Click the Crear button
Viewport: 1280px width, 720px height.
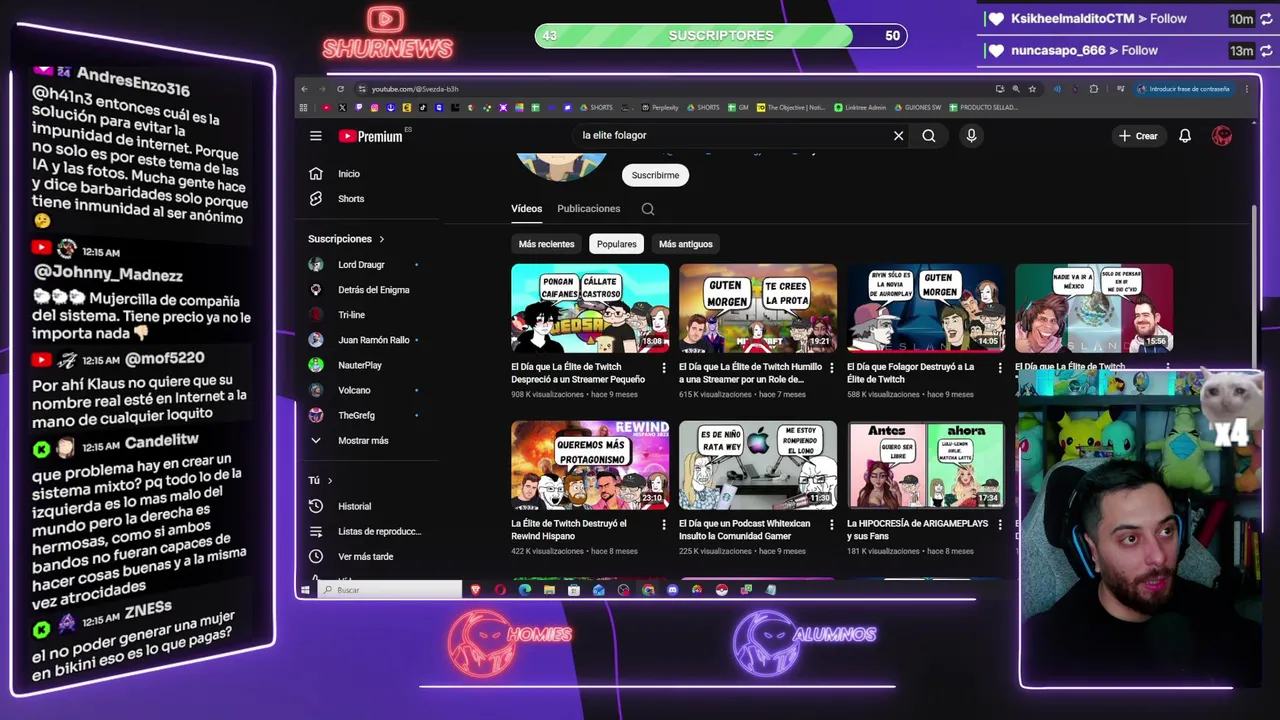click(1138, 136)
